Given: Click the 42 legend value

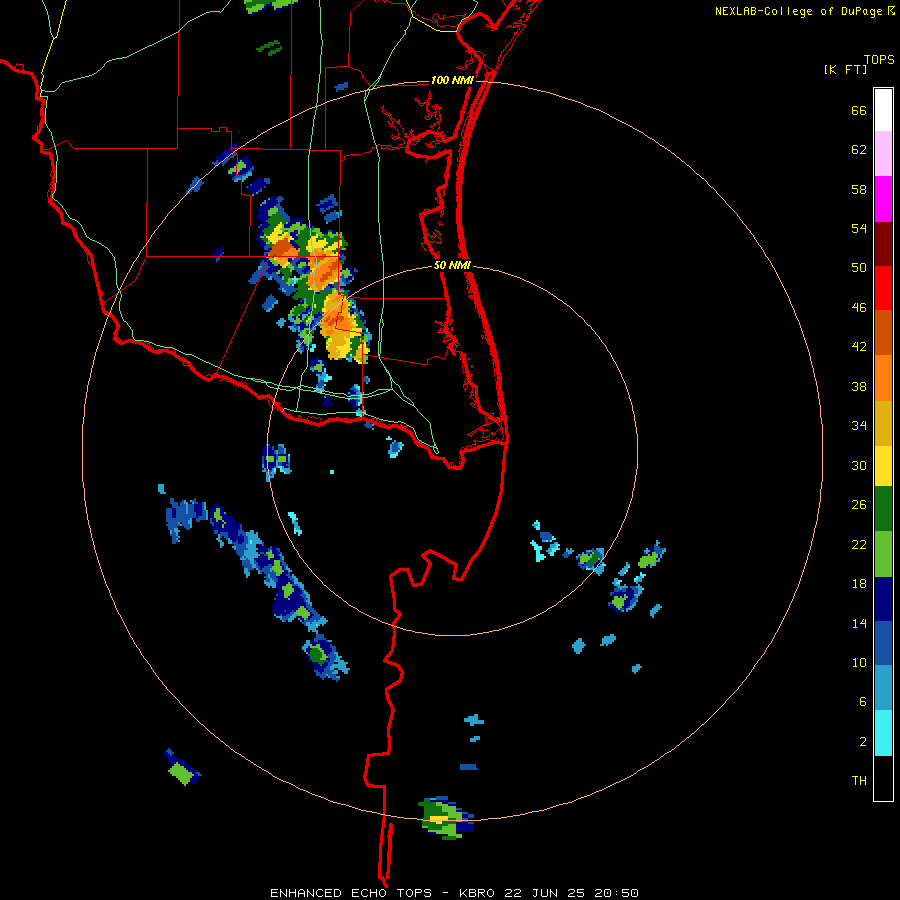Looking at the screenshot, I should (859, 347).
